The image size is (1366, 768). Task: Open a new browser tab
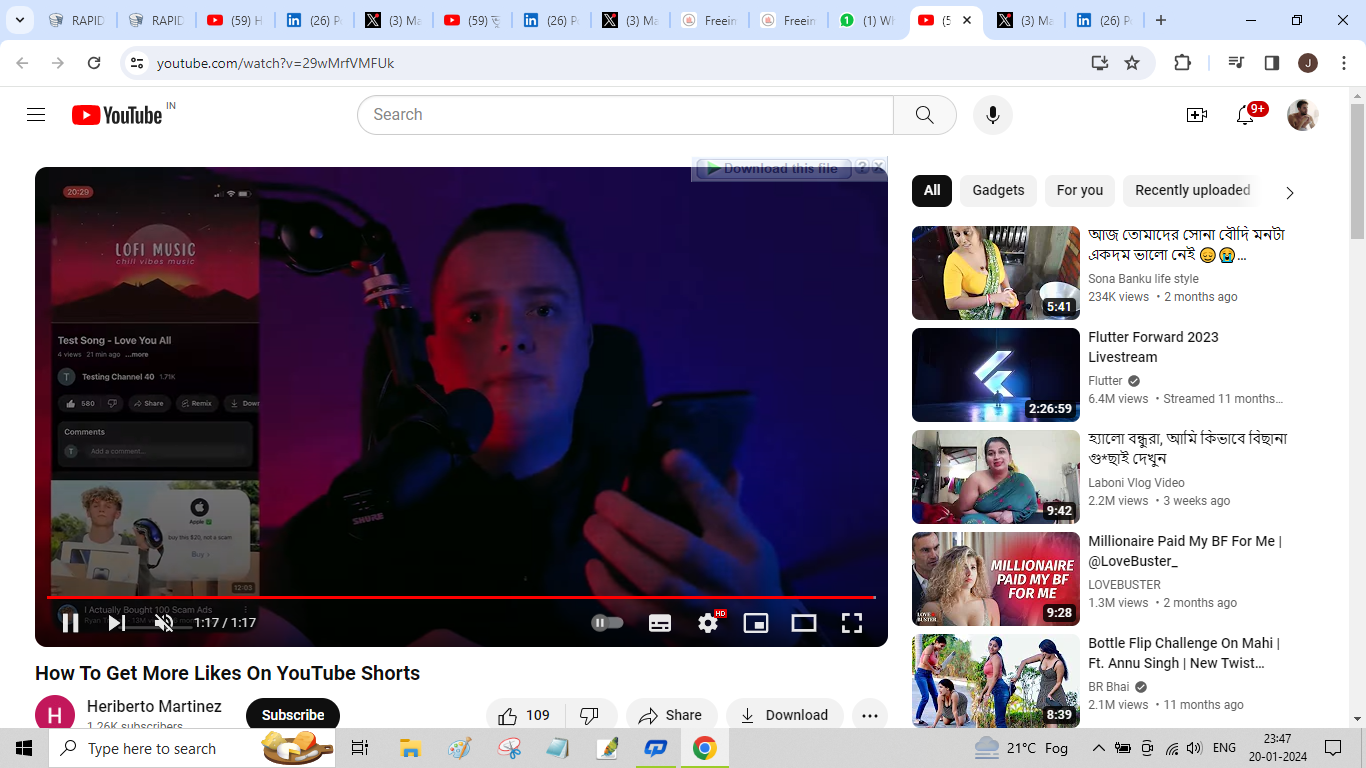[x=1160, y=20]
